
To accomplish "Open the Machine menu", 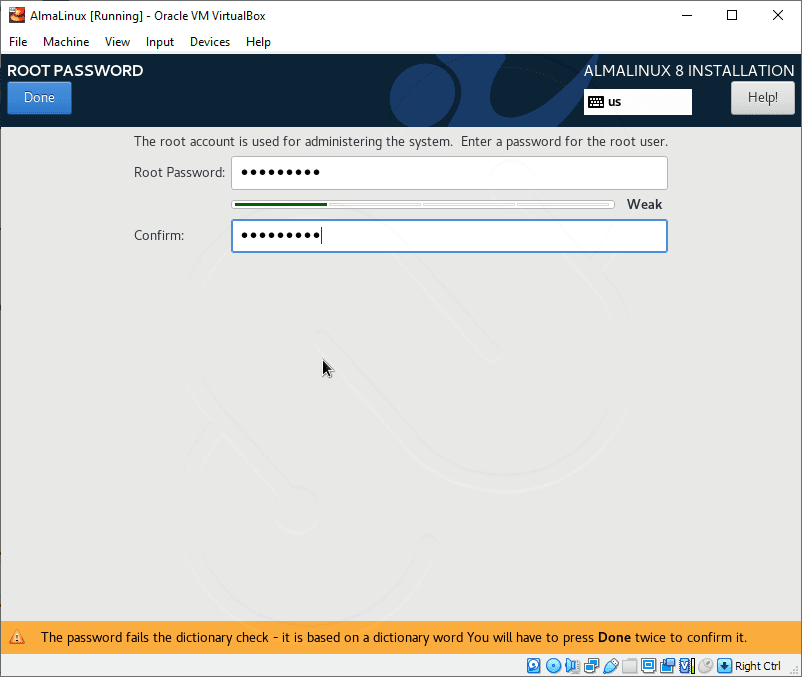I will coord(66,42).
